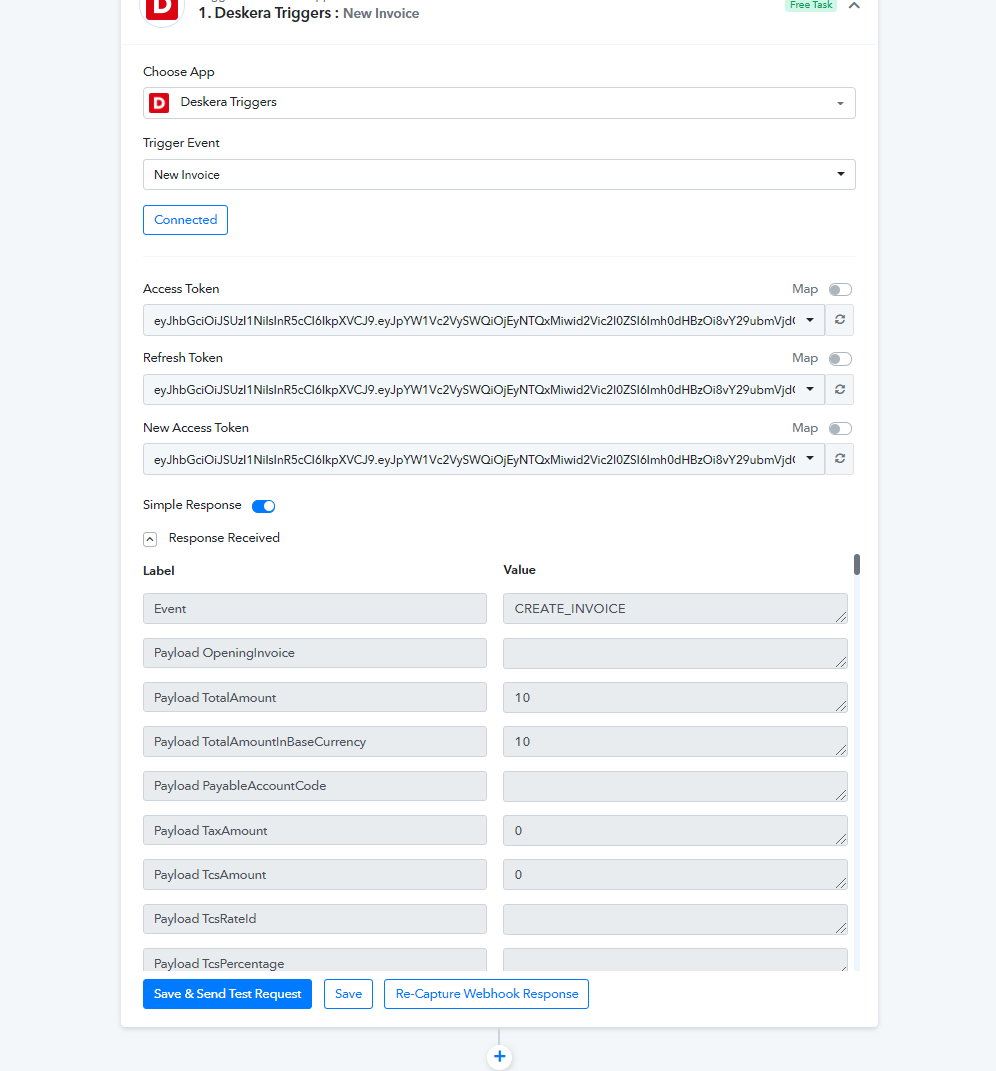Viewport: 996px width, 1071px height.
Task: Click resize handle of CREATE_INVOICE value box
Action: coord(841,617)
